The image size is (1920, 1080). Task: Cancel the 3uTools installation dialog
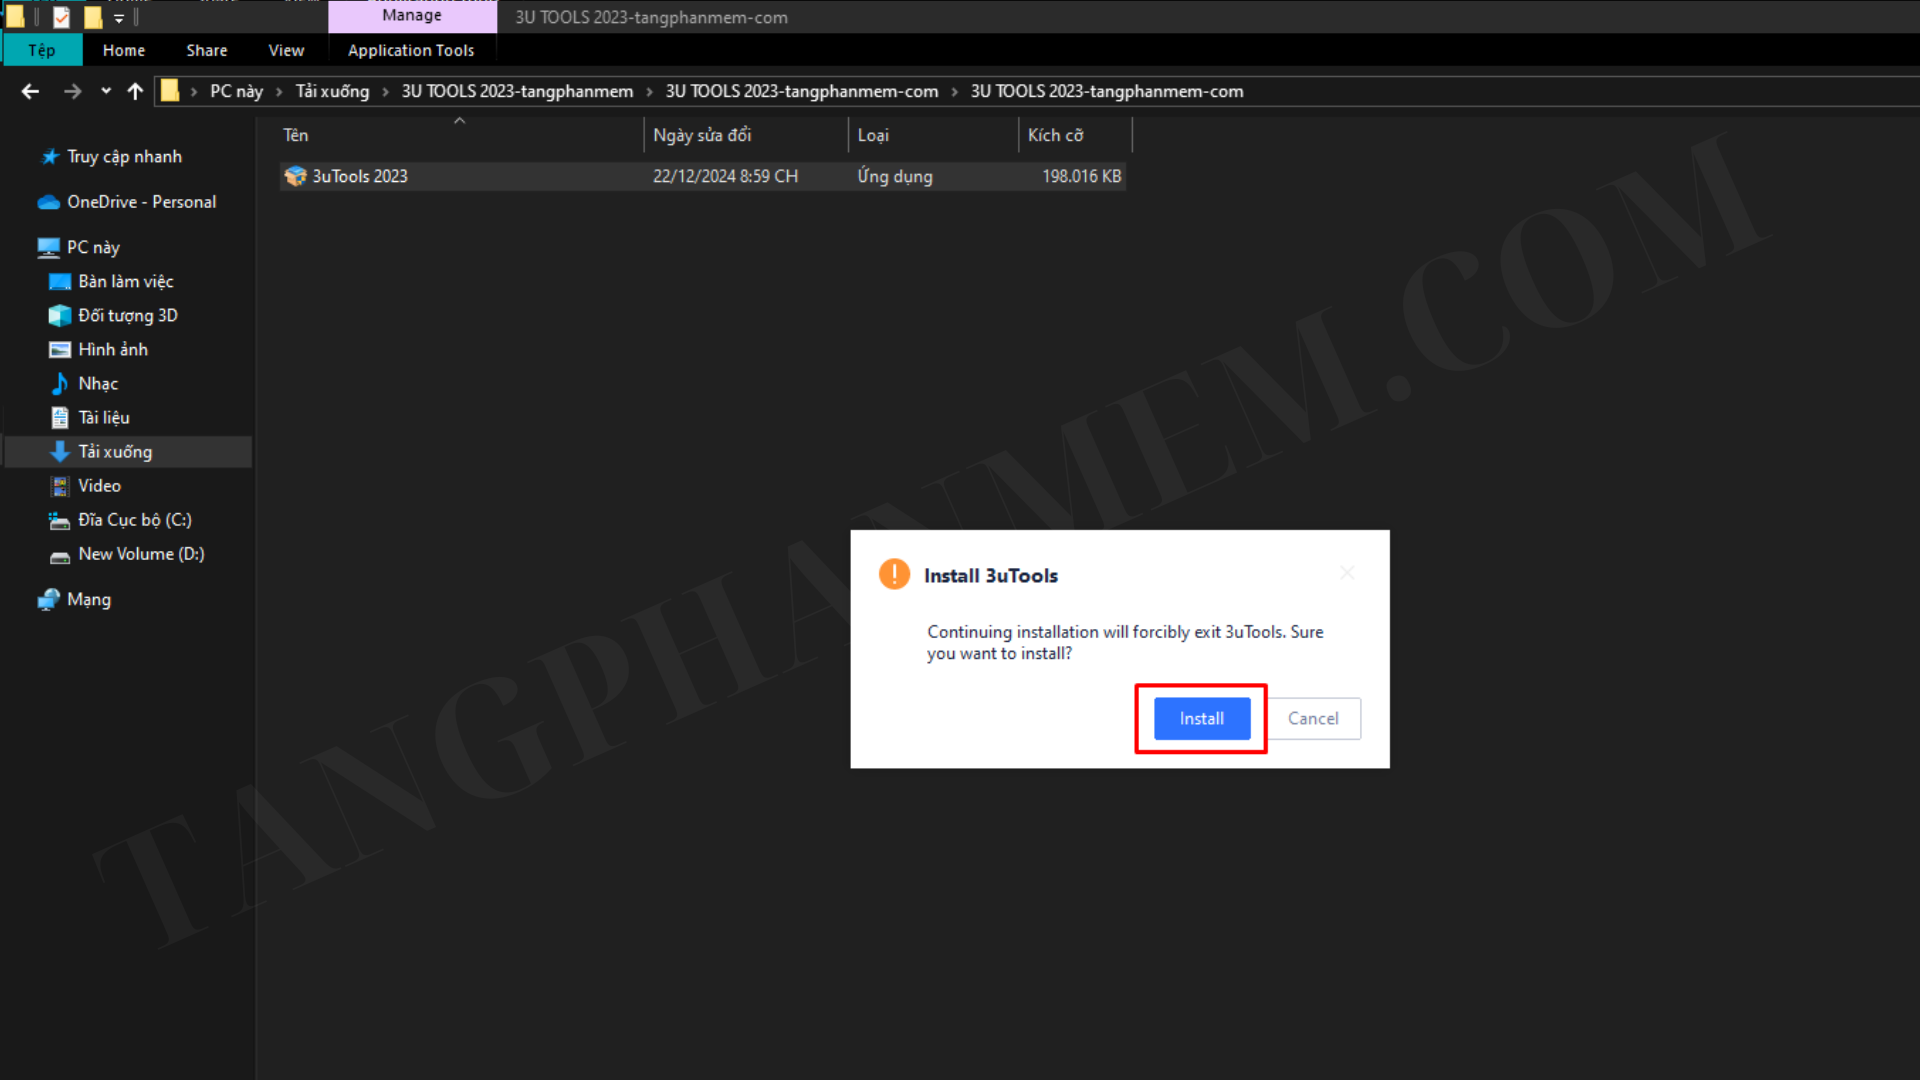(x=1312, y=718)
